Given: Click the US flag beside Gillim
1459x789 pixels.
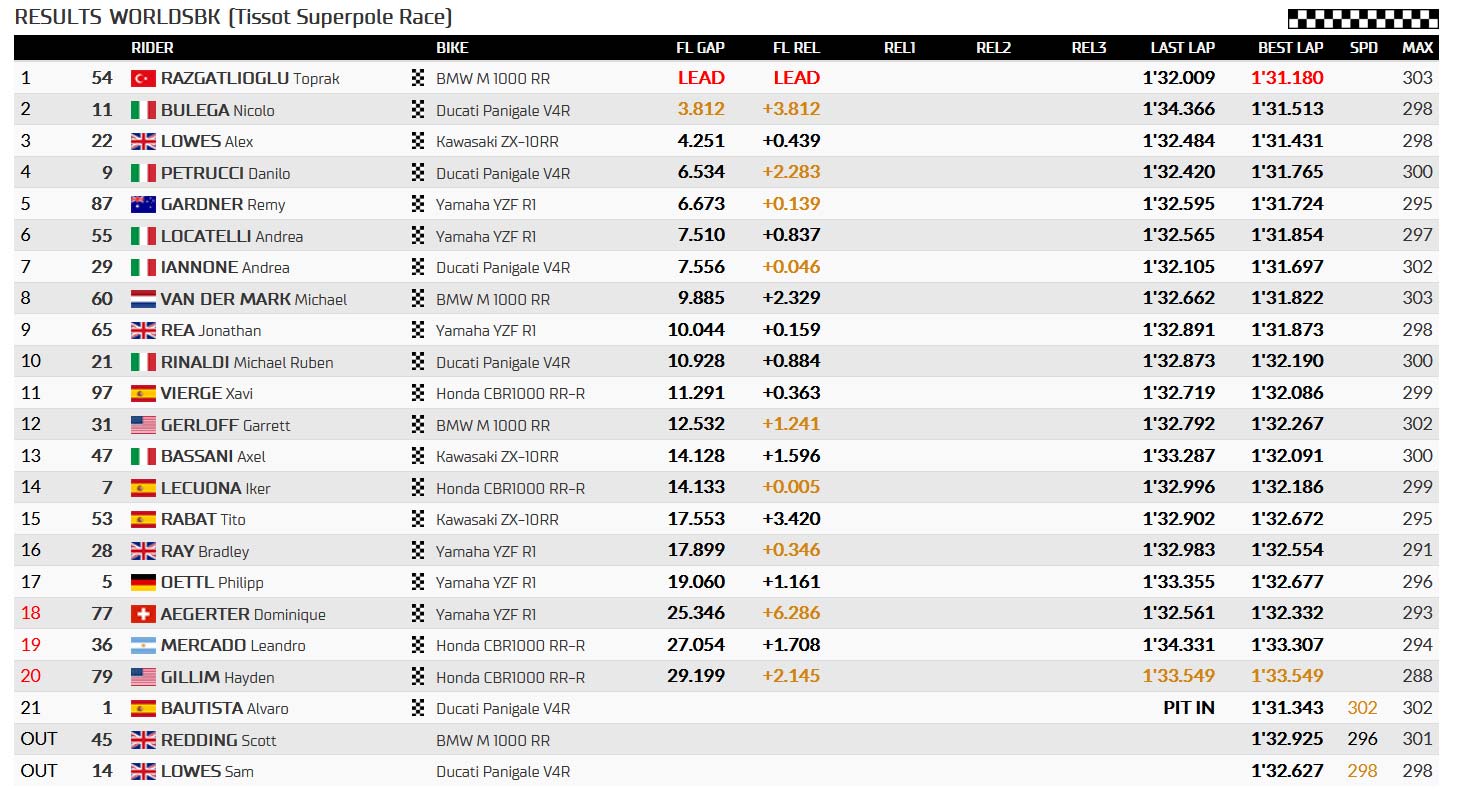Looking at the screenshot, I should coord(143,677).
